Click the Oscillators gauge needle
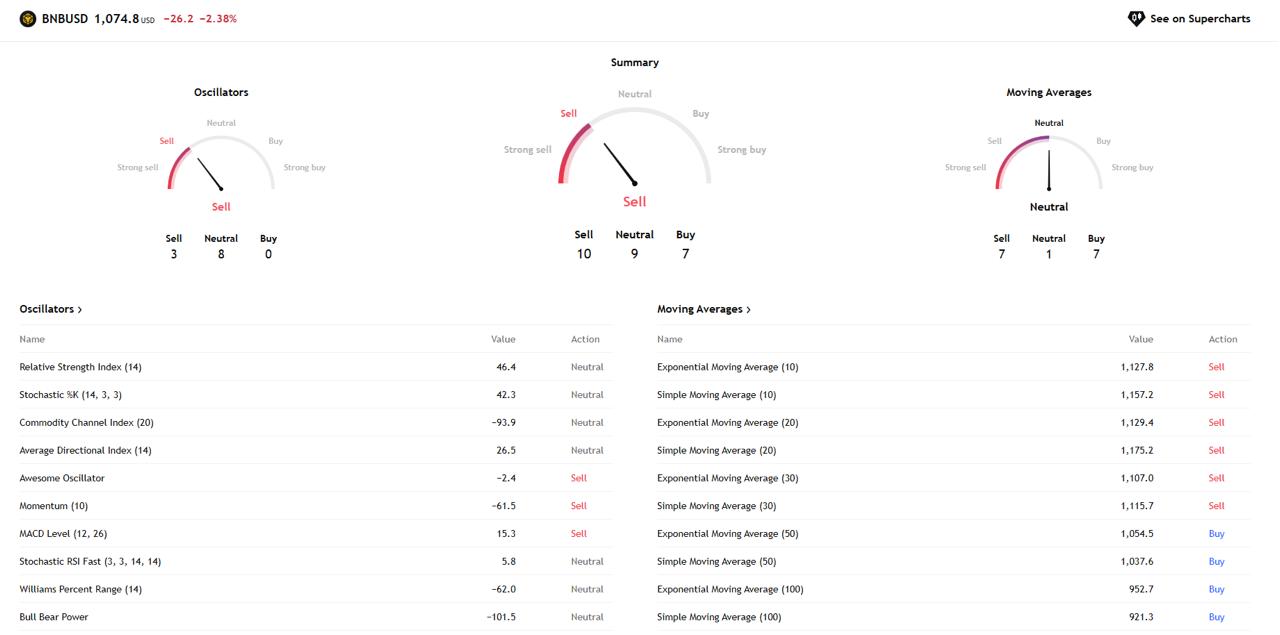Screen dimensions: 1280x635 pos(210,174)
